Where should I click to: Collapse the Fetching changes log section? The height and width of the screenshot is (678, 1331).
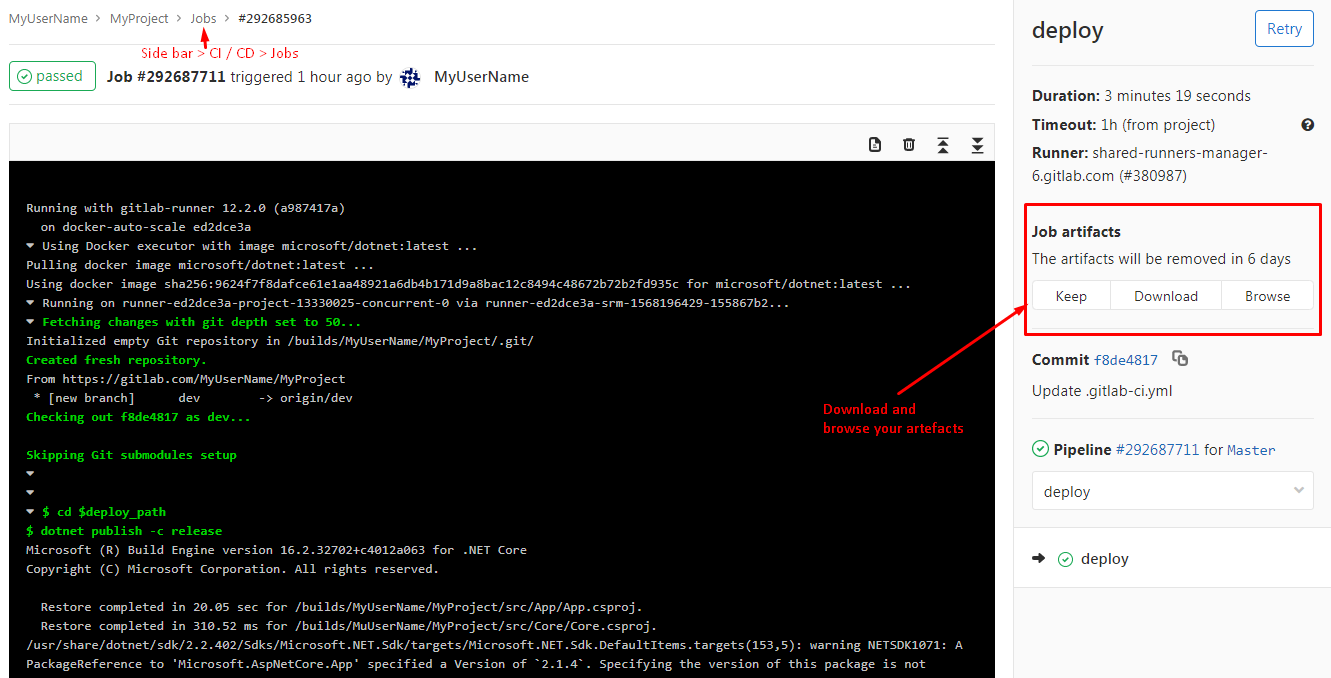tap(28, 321)
